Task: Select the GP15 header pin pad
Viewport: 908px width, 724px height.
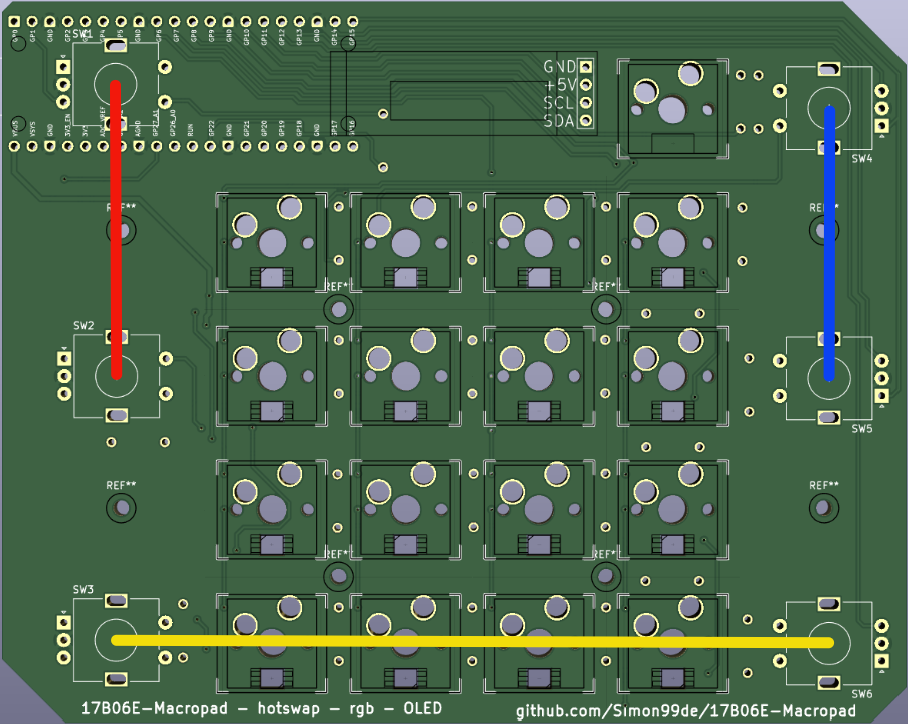Action: (x=352, y=20)
